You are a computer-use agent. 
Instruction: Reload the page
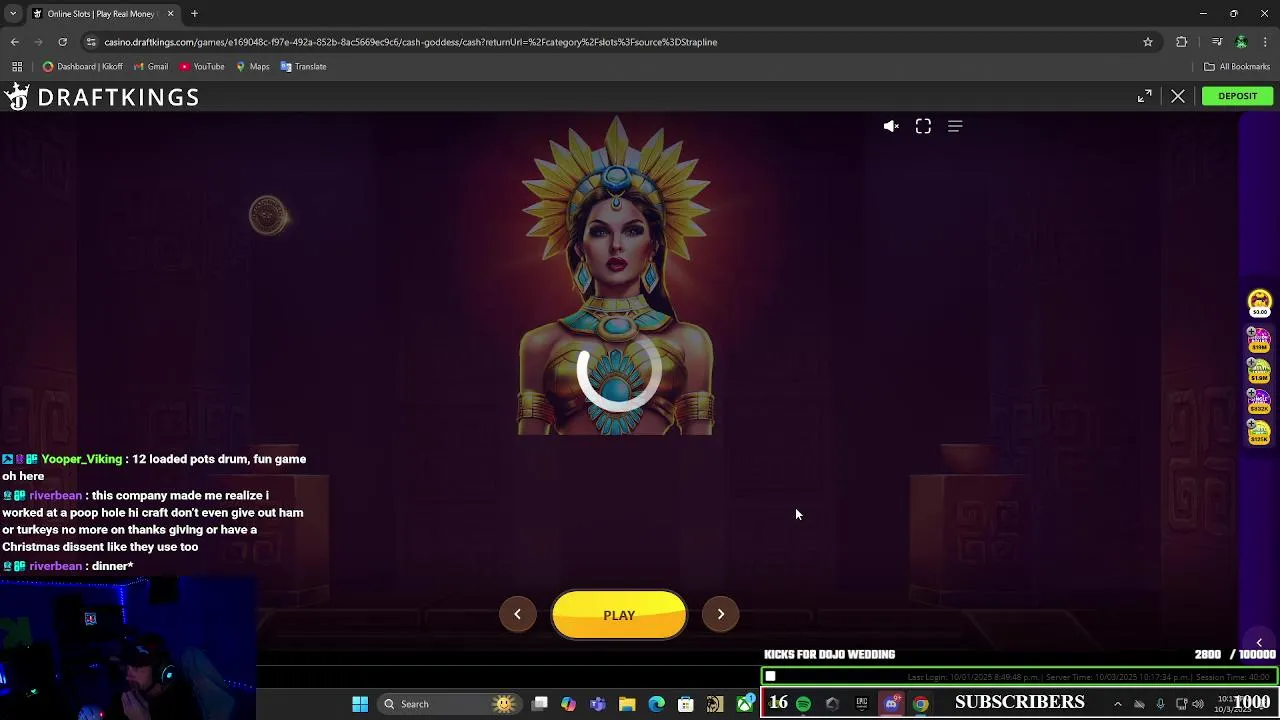[x=62, y=42]
